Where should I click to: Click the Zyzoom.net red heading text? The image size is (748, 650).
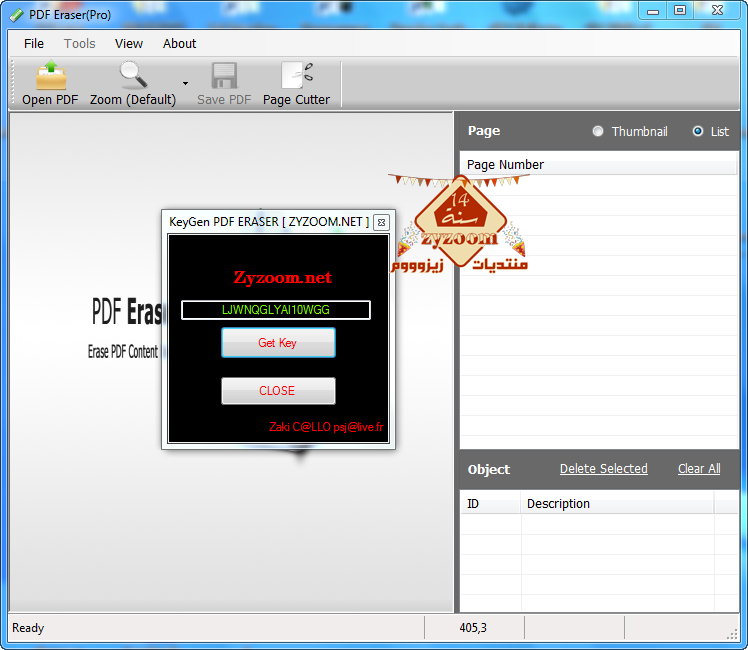coord(282,277)
